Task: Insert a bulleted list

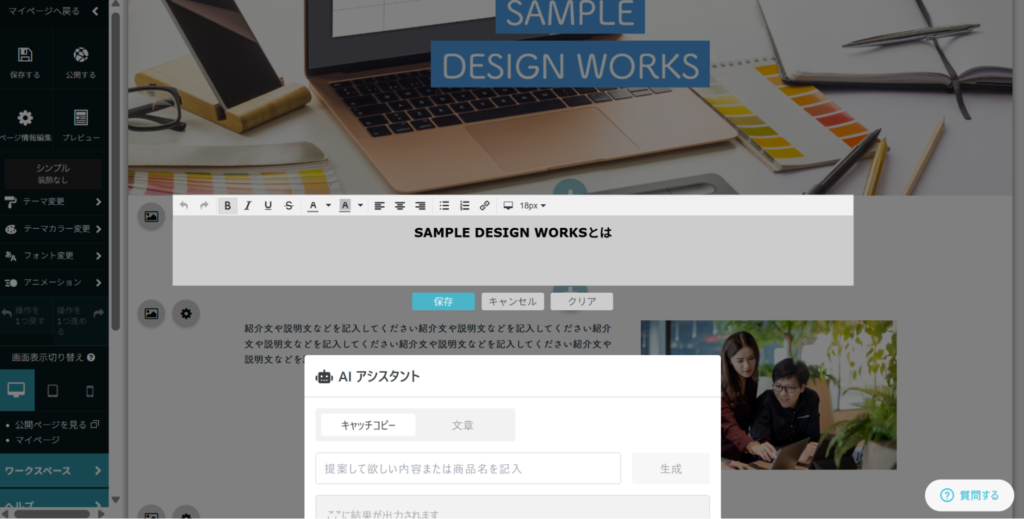Action: coord(444,206)
